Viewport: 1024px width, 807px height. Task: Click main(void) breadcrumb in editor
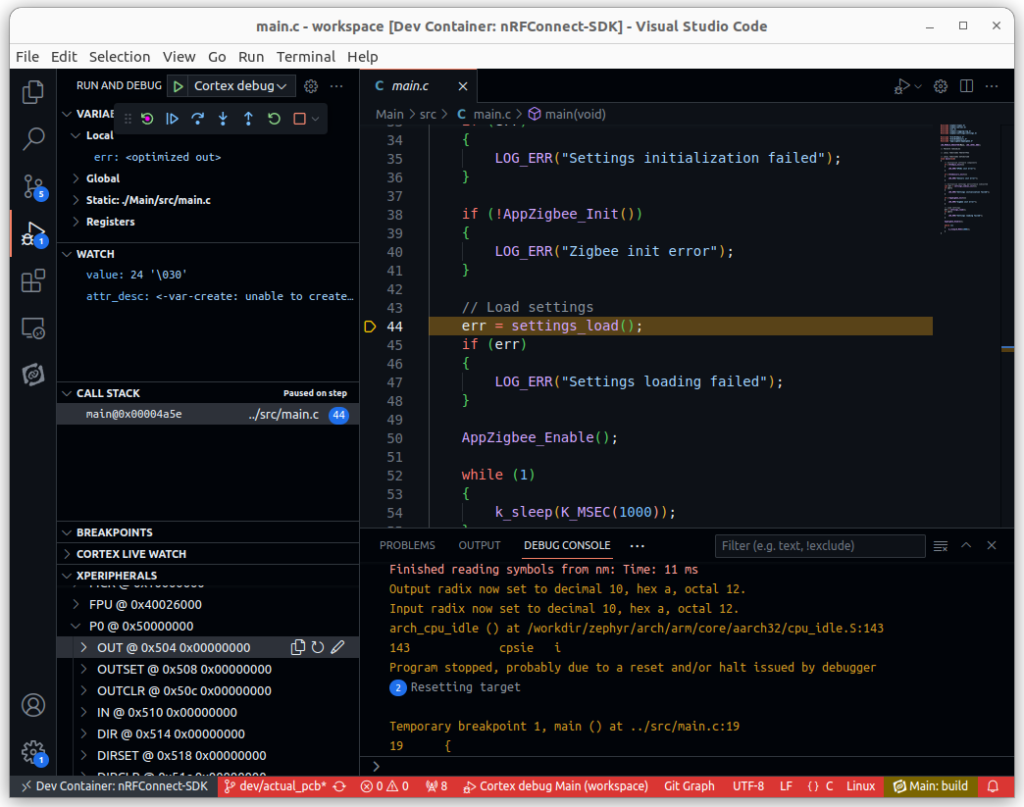[567, 114]
